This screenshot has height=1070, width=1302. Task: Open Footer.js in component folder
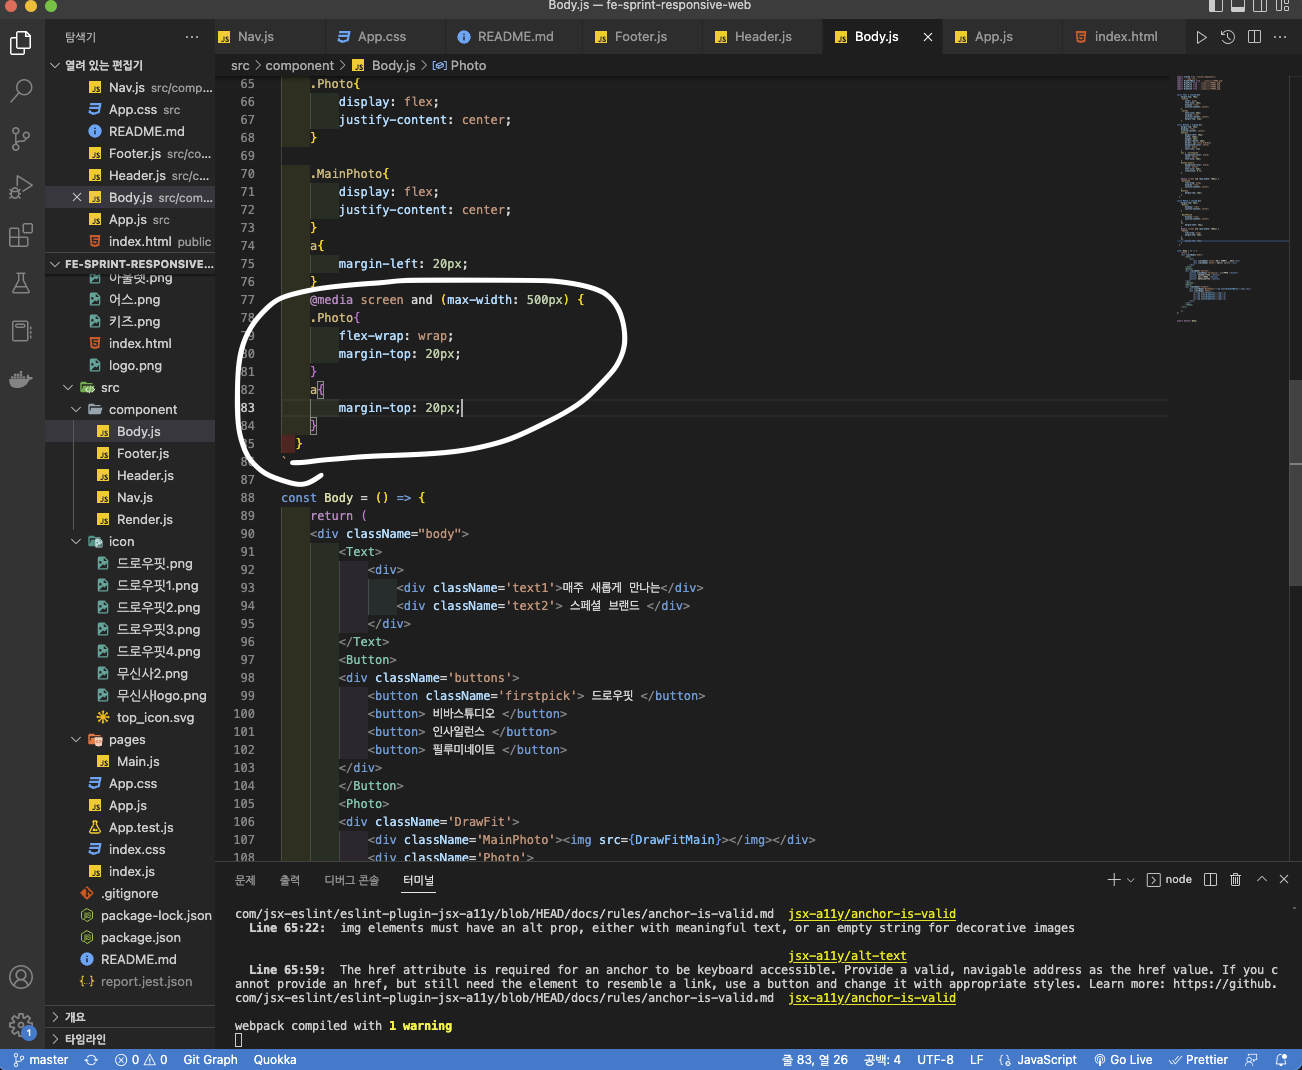click(x=143, y=454)
